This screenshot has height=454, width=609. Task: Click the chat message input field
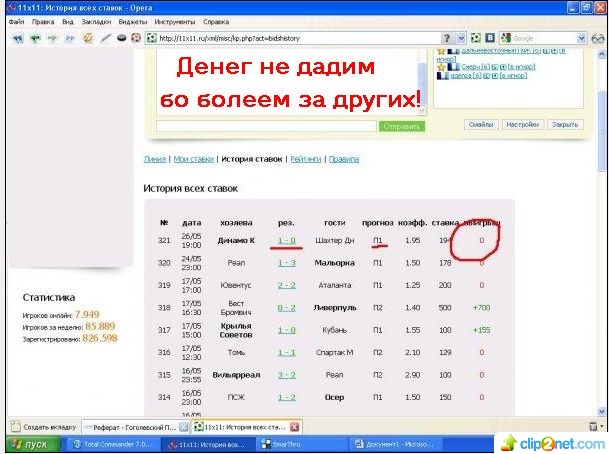(x=267, y=126)
